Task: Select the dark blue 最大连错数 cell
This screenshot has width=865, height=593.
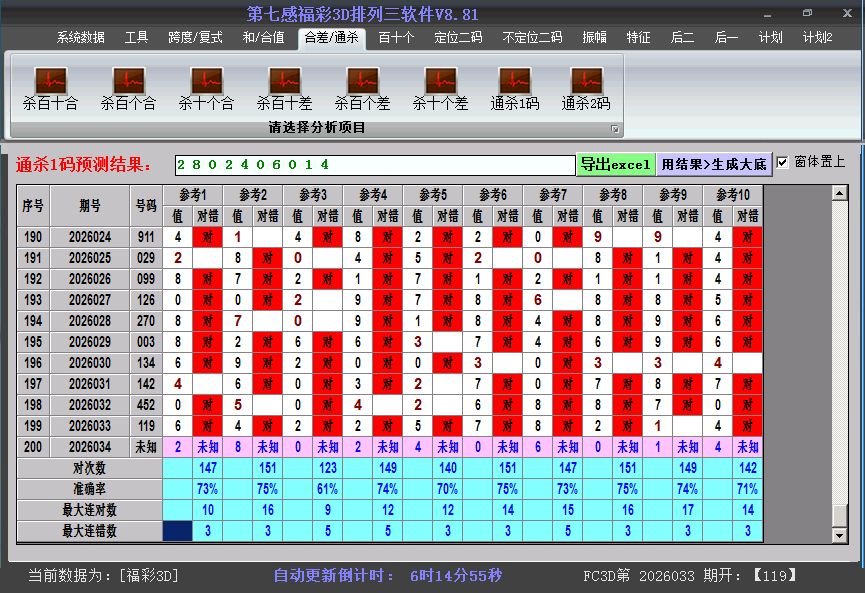Action: click(x=178, y=531)
